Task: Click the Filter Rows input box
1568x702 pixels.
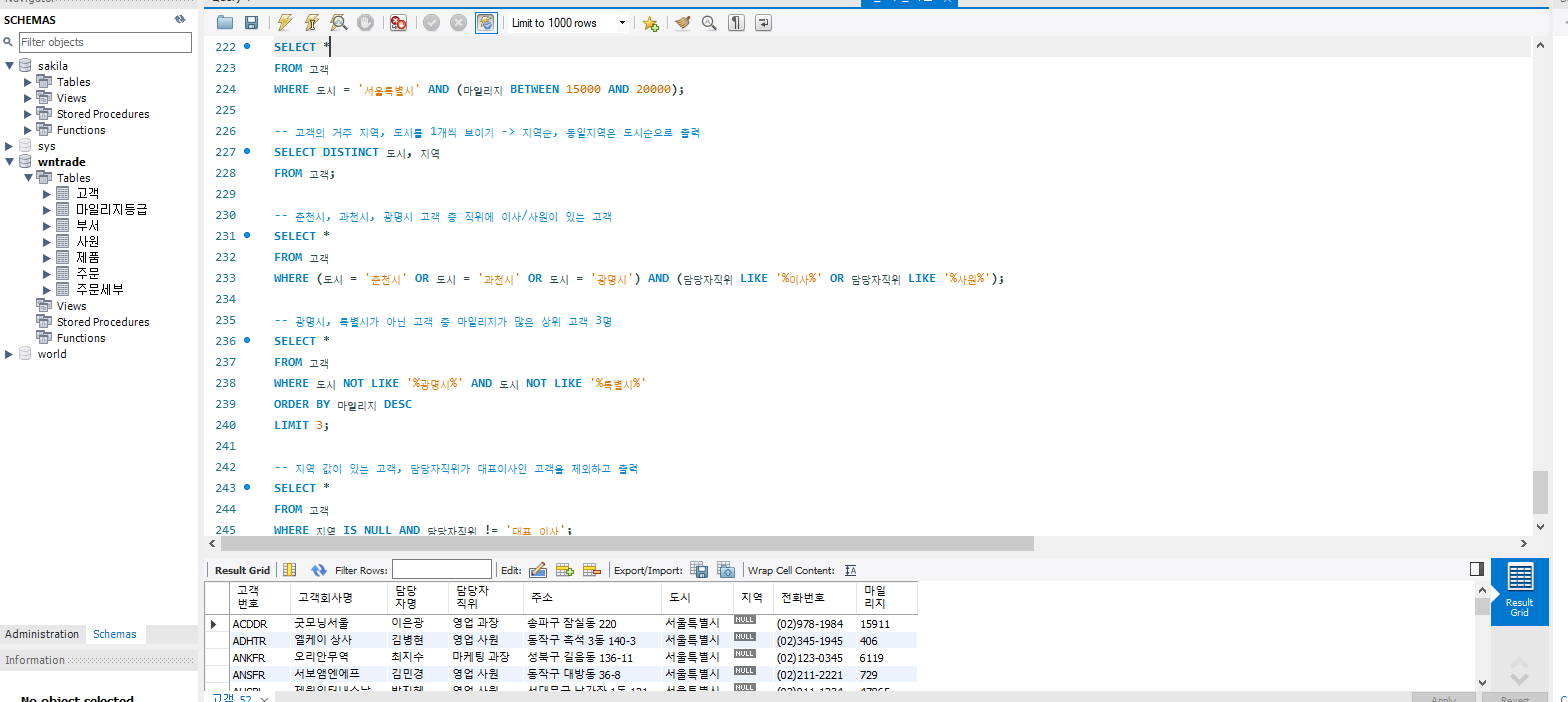Action: tap(442, 570)
